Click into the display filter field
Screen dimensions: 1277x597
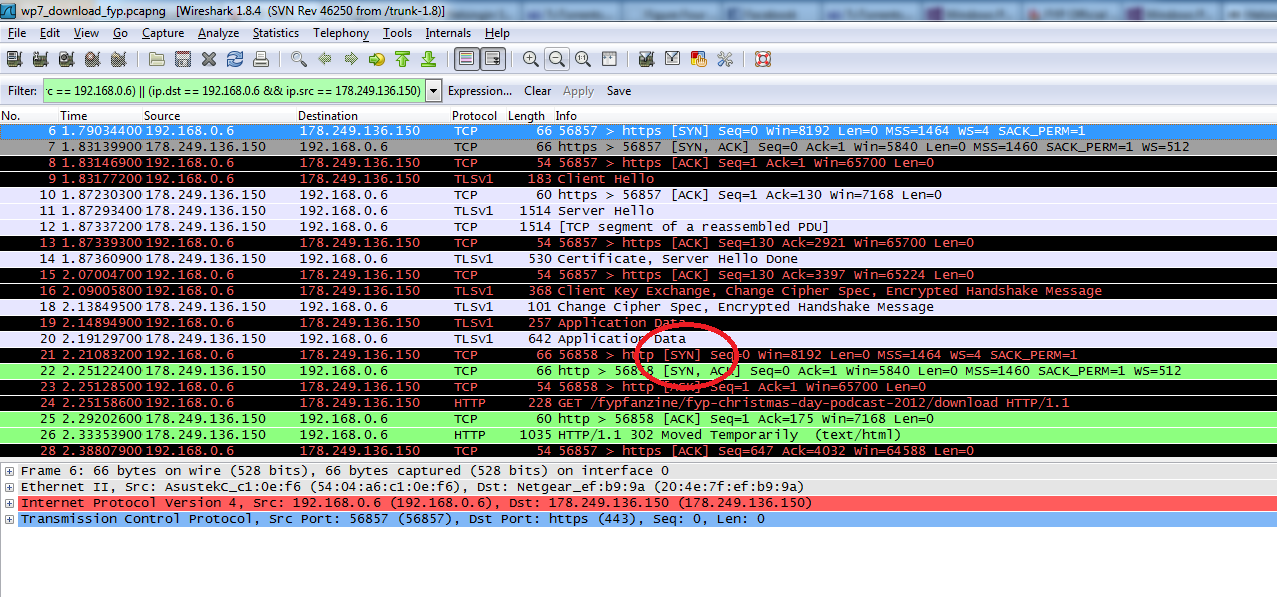click(233, 91)
